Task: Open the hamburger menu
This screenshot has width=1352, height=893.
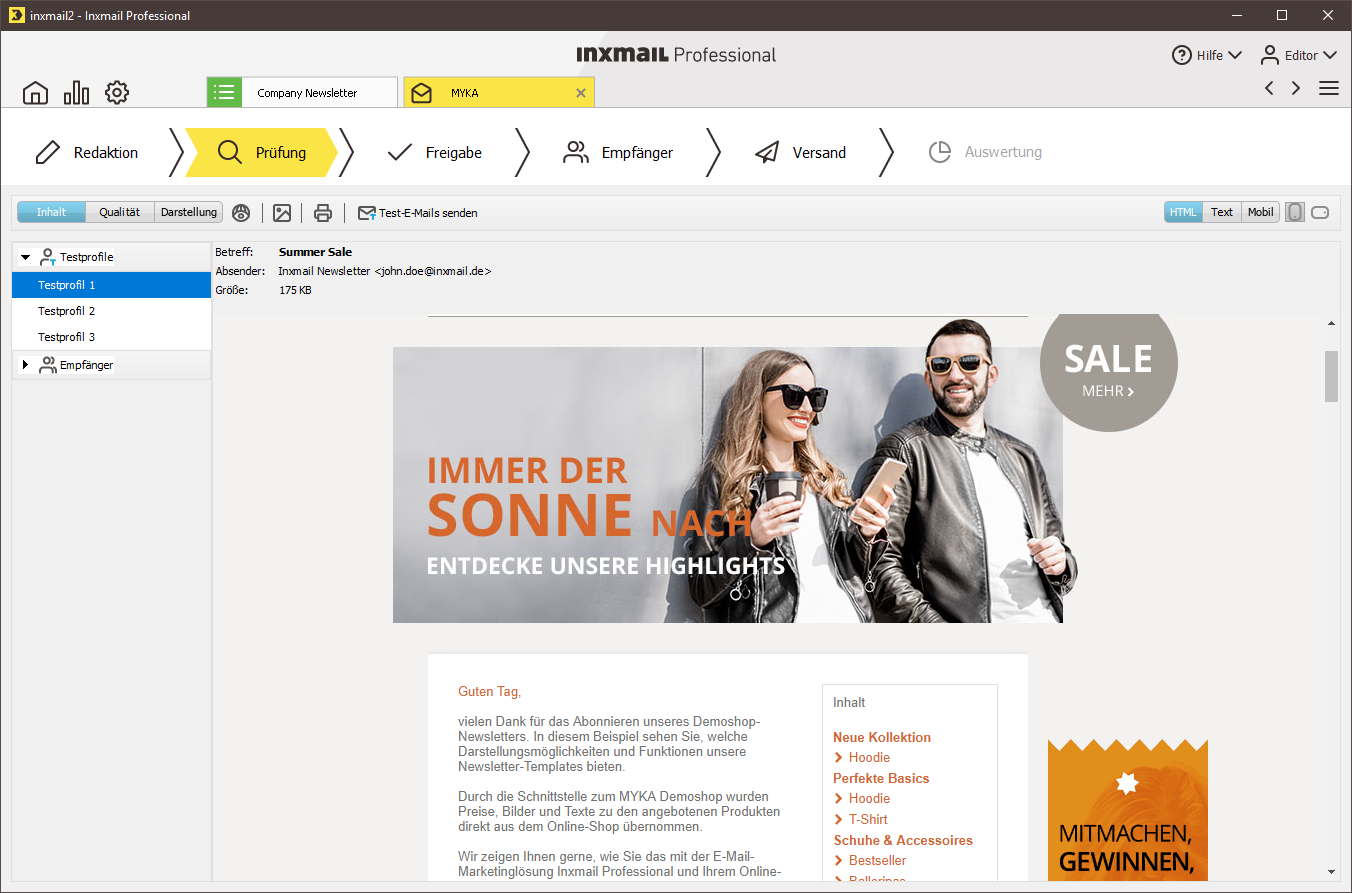Action: point(1329,88)
